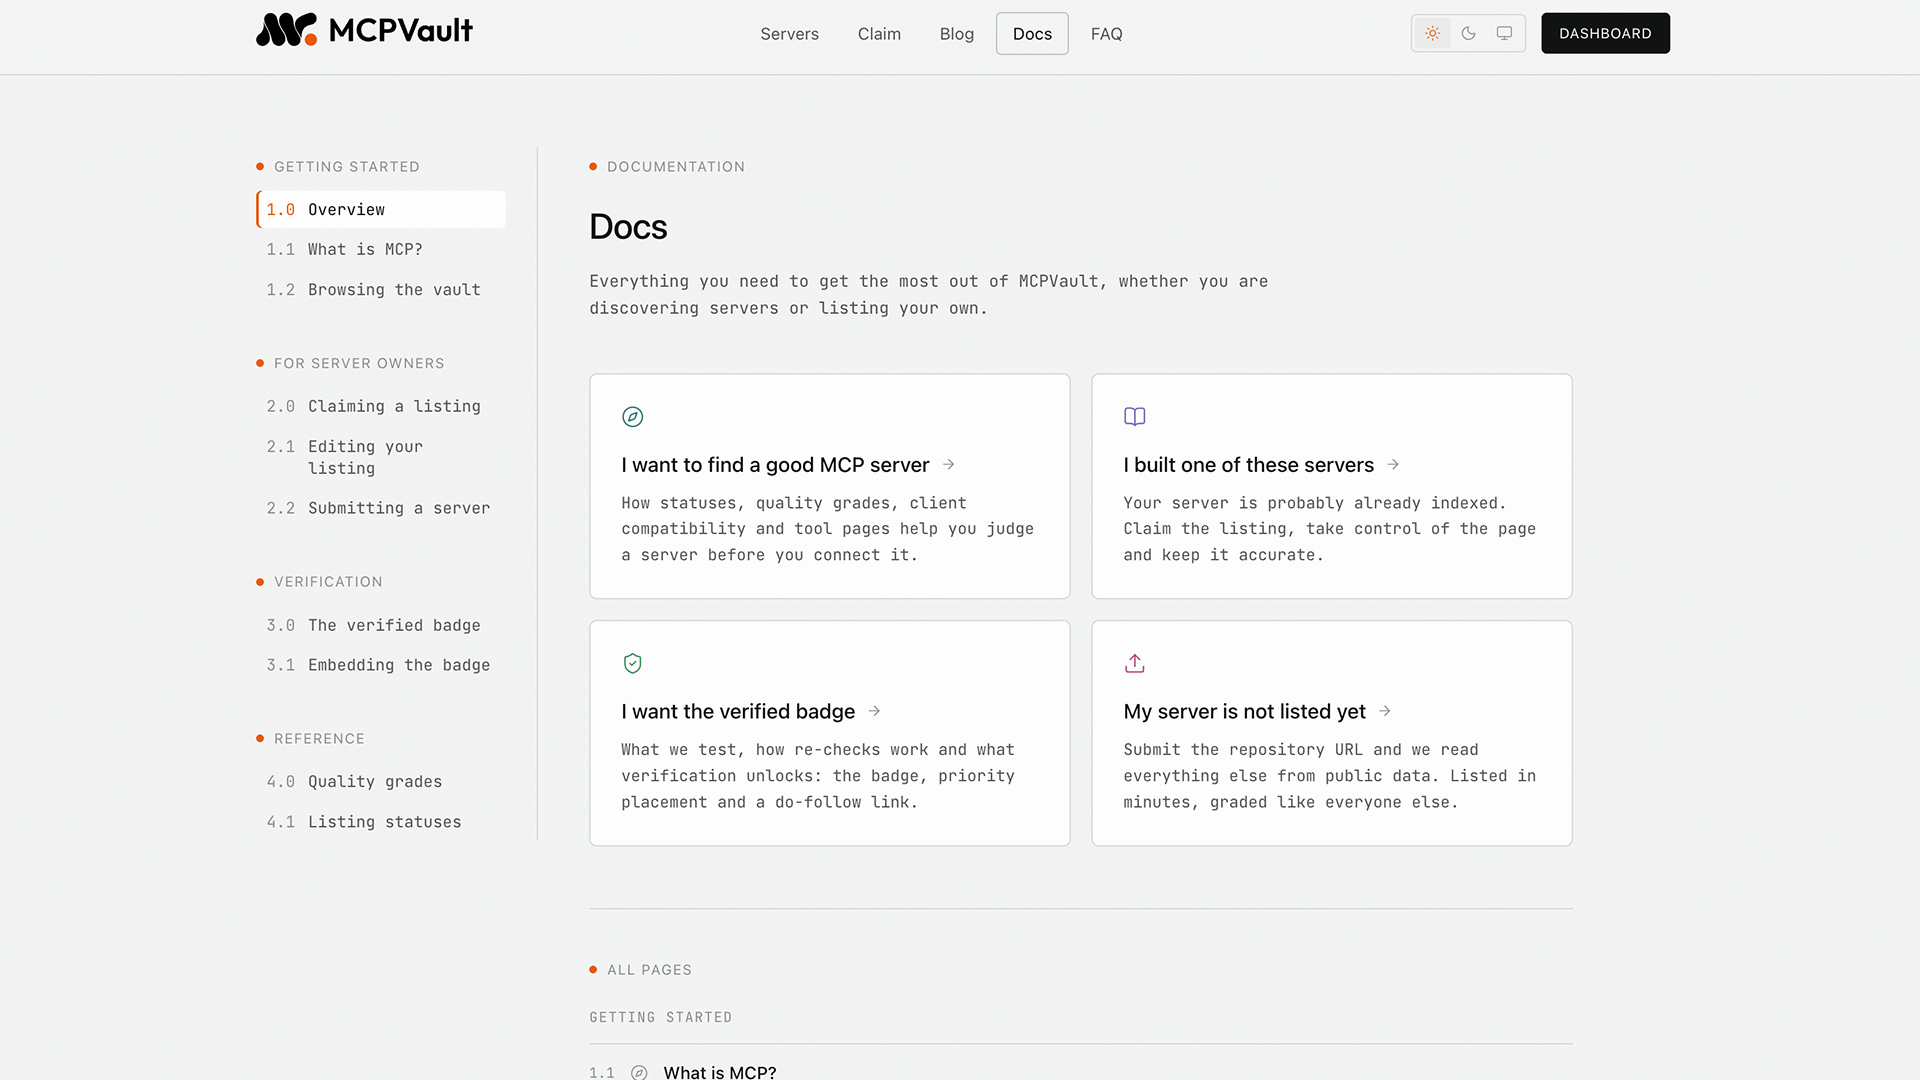The image size is (1920, 1080).
Task: Click the upload icon in not listed card
Action: click(x=1134, y=664)
